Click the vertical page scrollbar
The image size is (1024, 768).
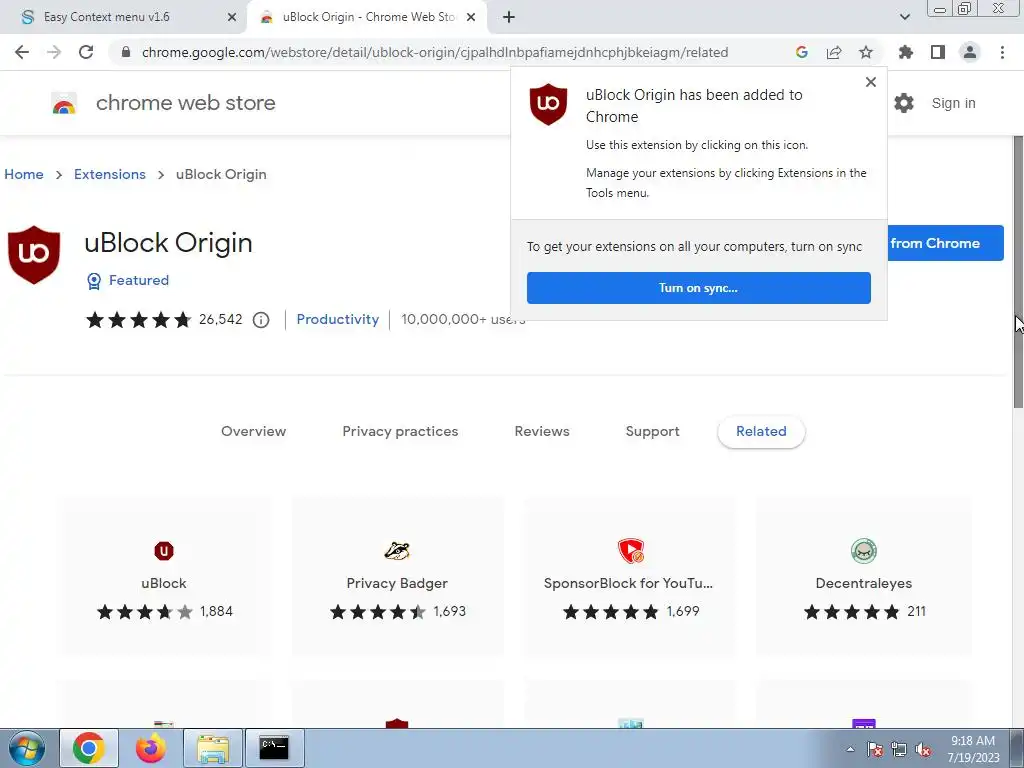(1018, 272)
